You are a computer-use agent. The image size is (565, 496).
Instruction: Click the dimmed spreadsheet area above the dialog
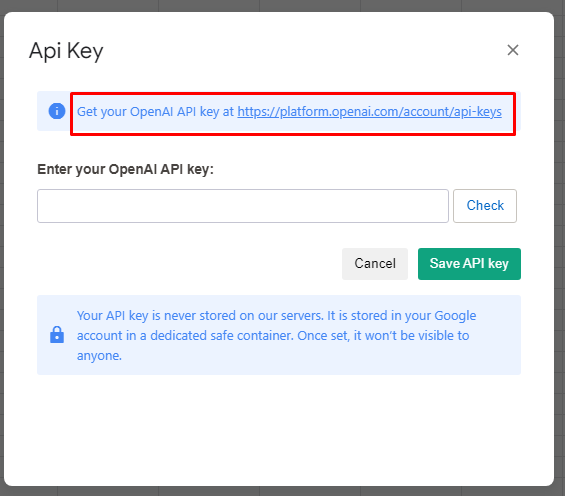(x=282, y=5)
